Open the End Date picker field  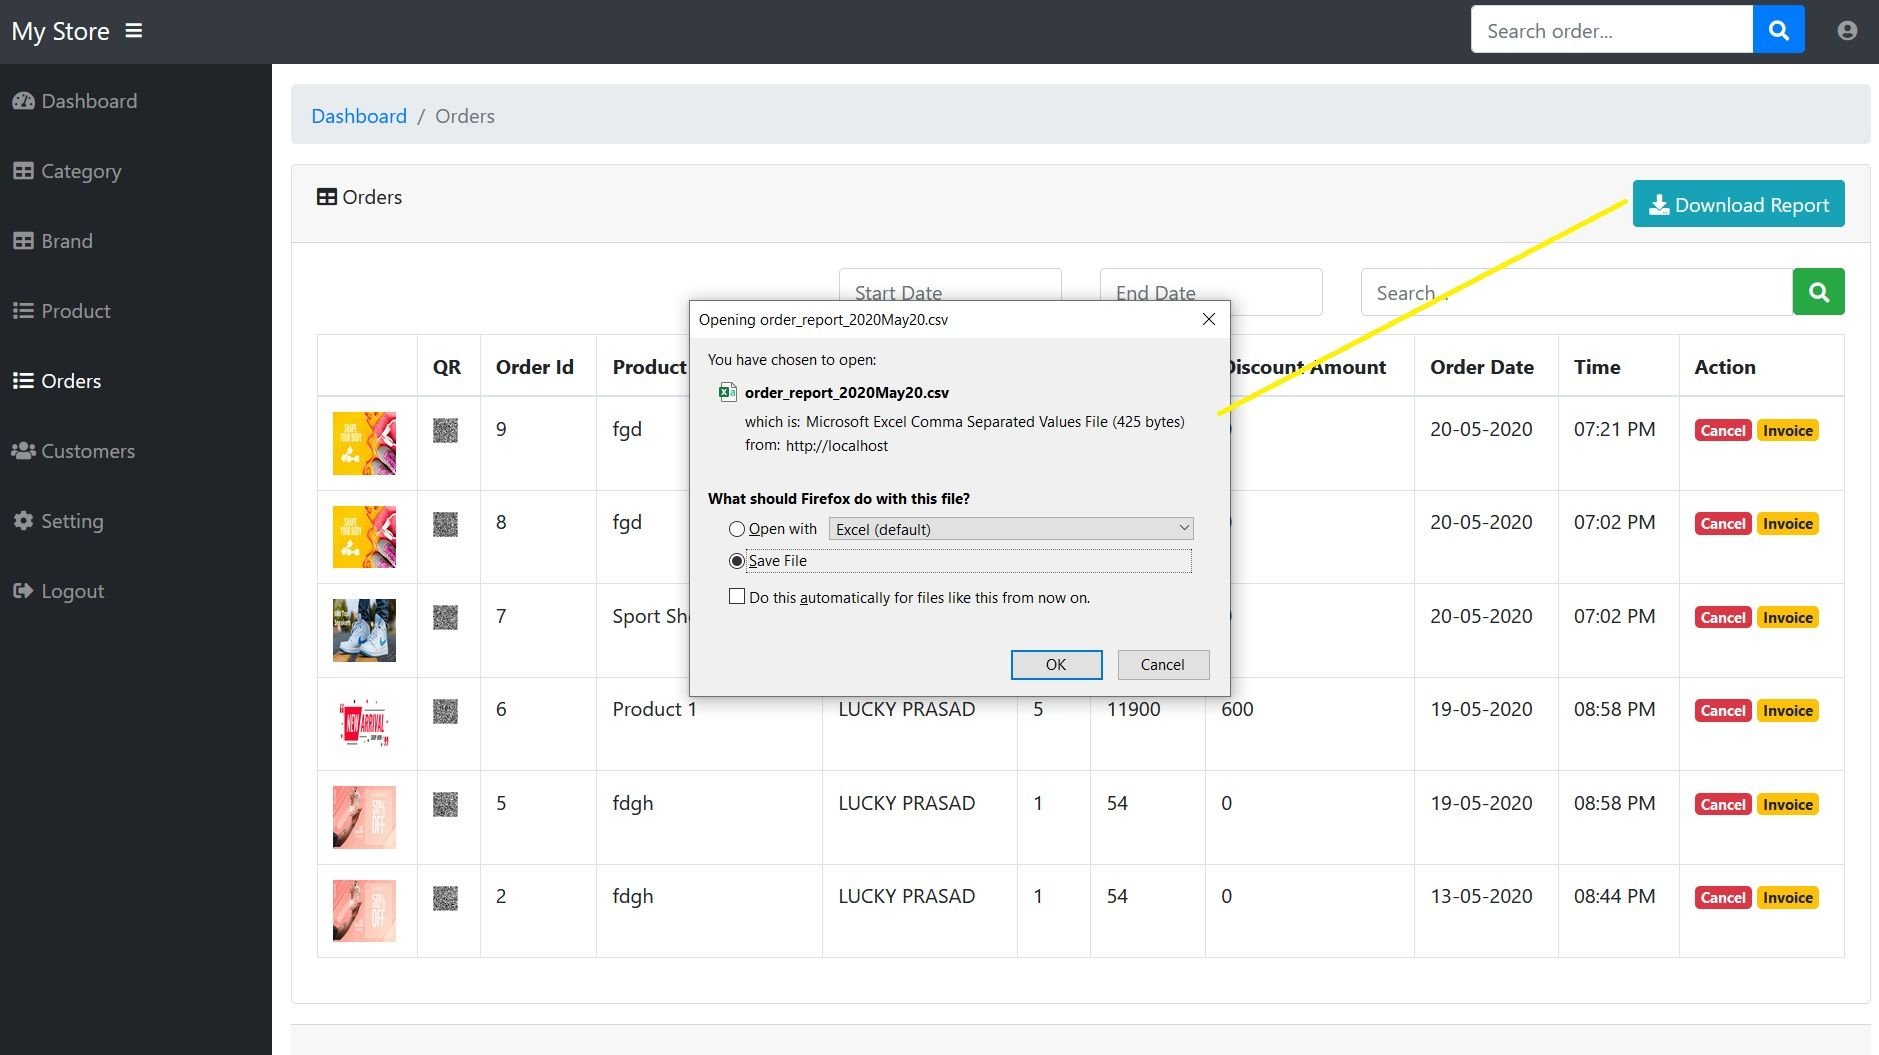pyautogui.click(x=1210, y=285)
